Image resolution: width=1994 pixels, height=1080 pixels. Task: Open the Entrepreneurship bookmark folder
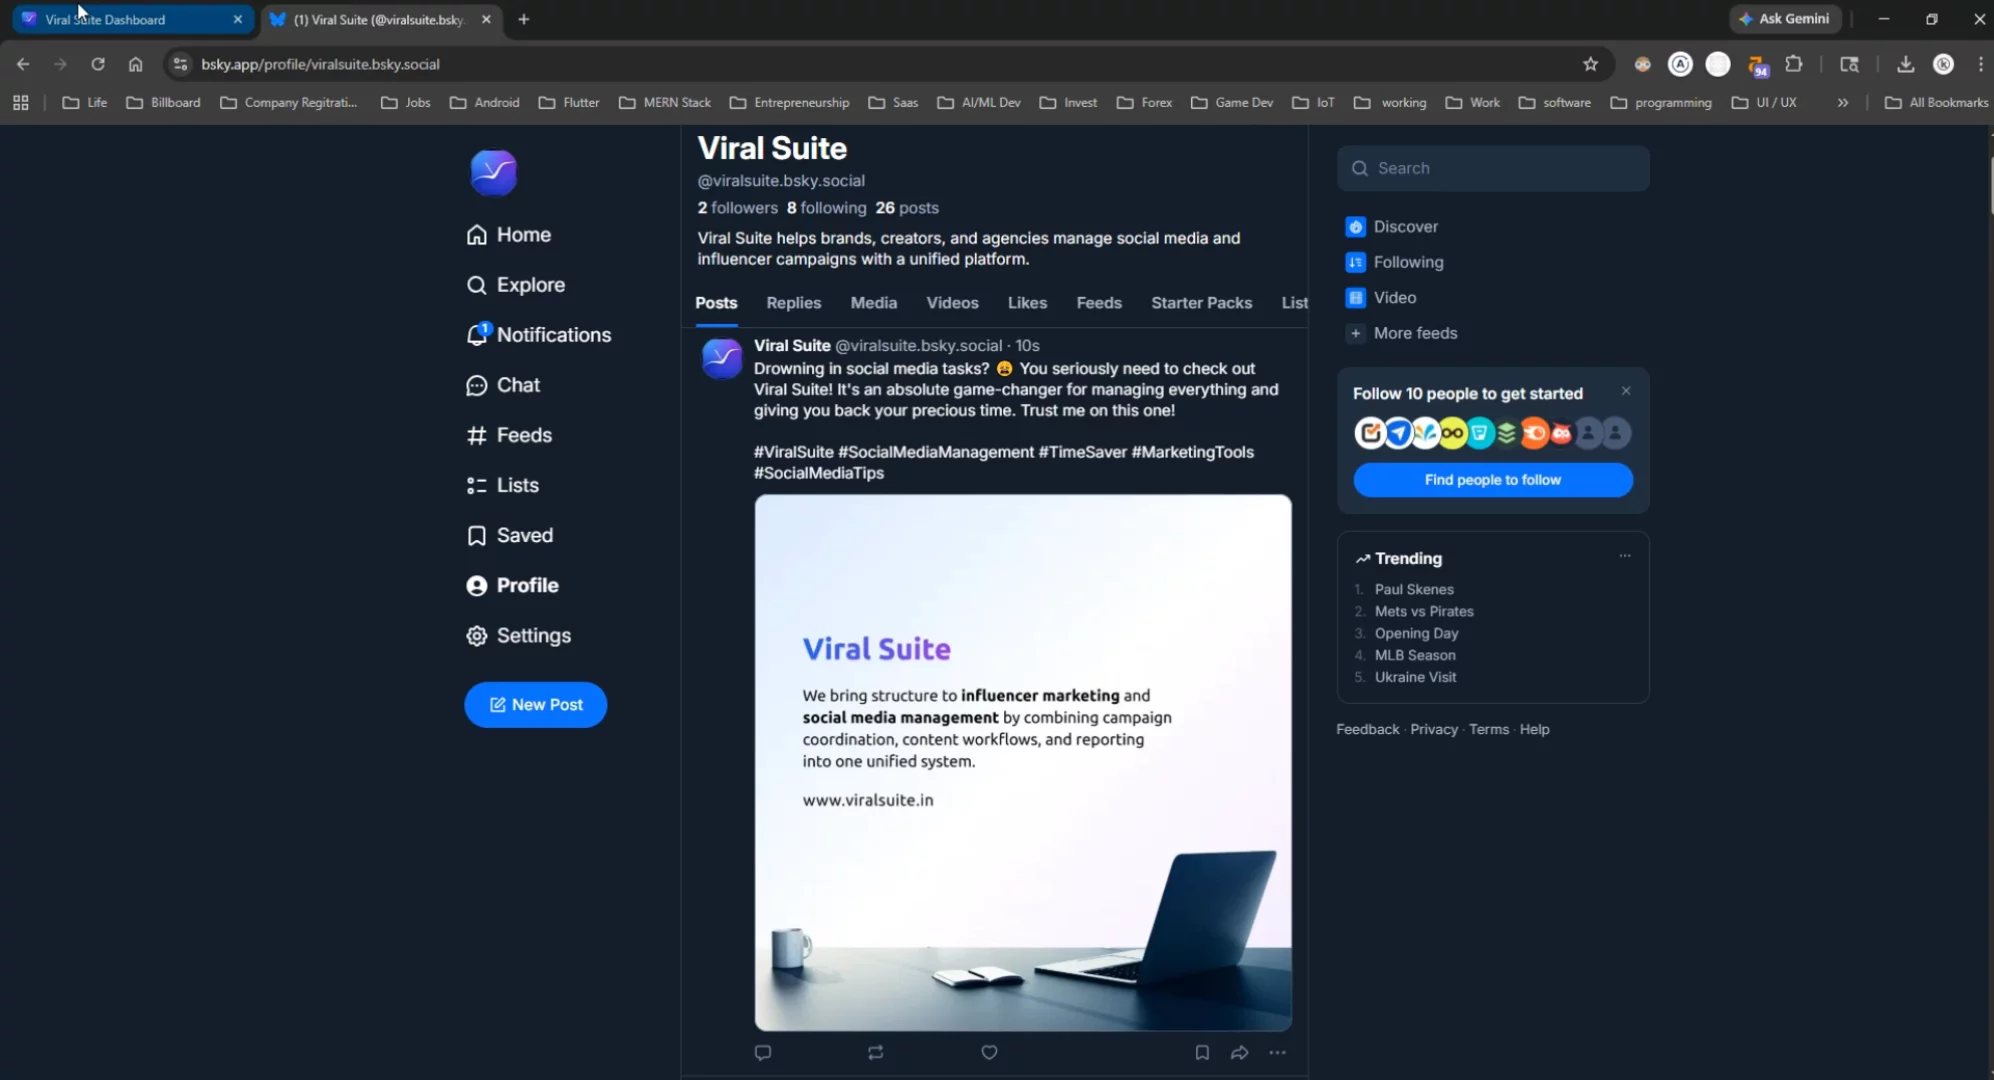[x=790, y=103]
